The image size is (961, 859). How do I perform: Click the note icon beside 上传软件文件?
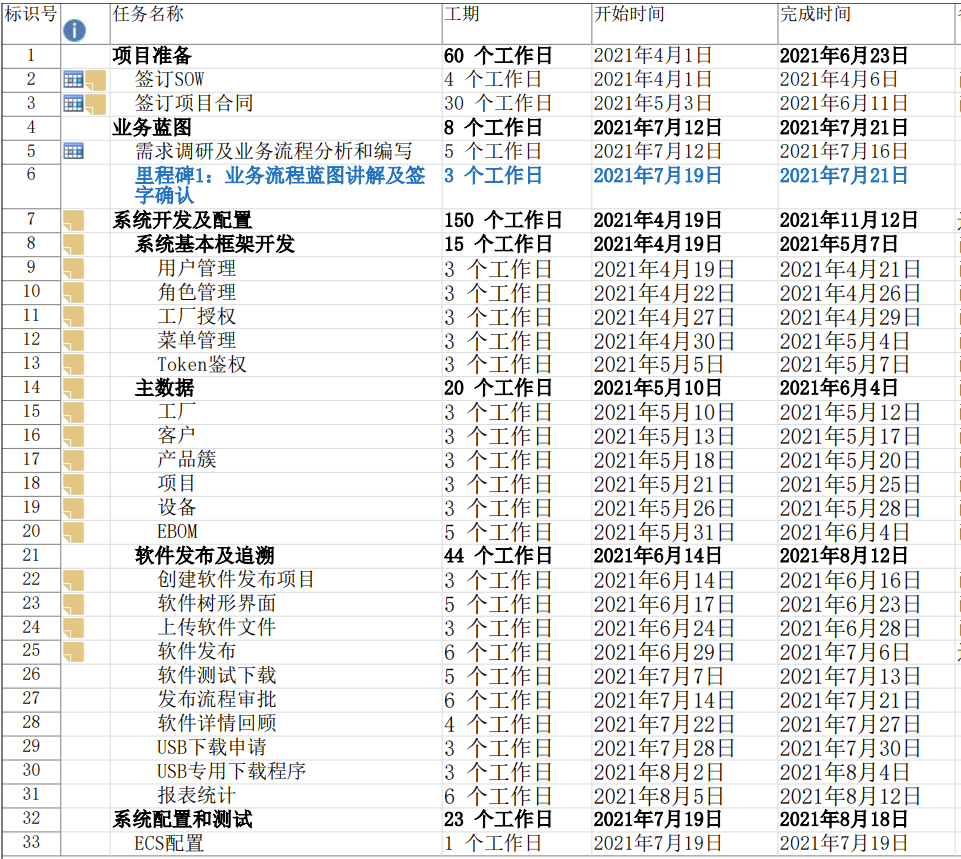point(74,628)
